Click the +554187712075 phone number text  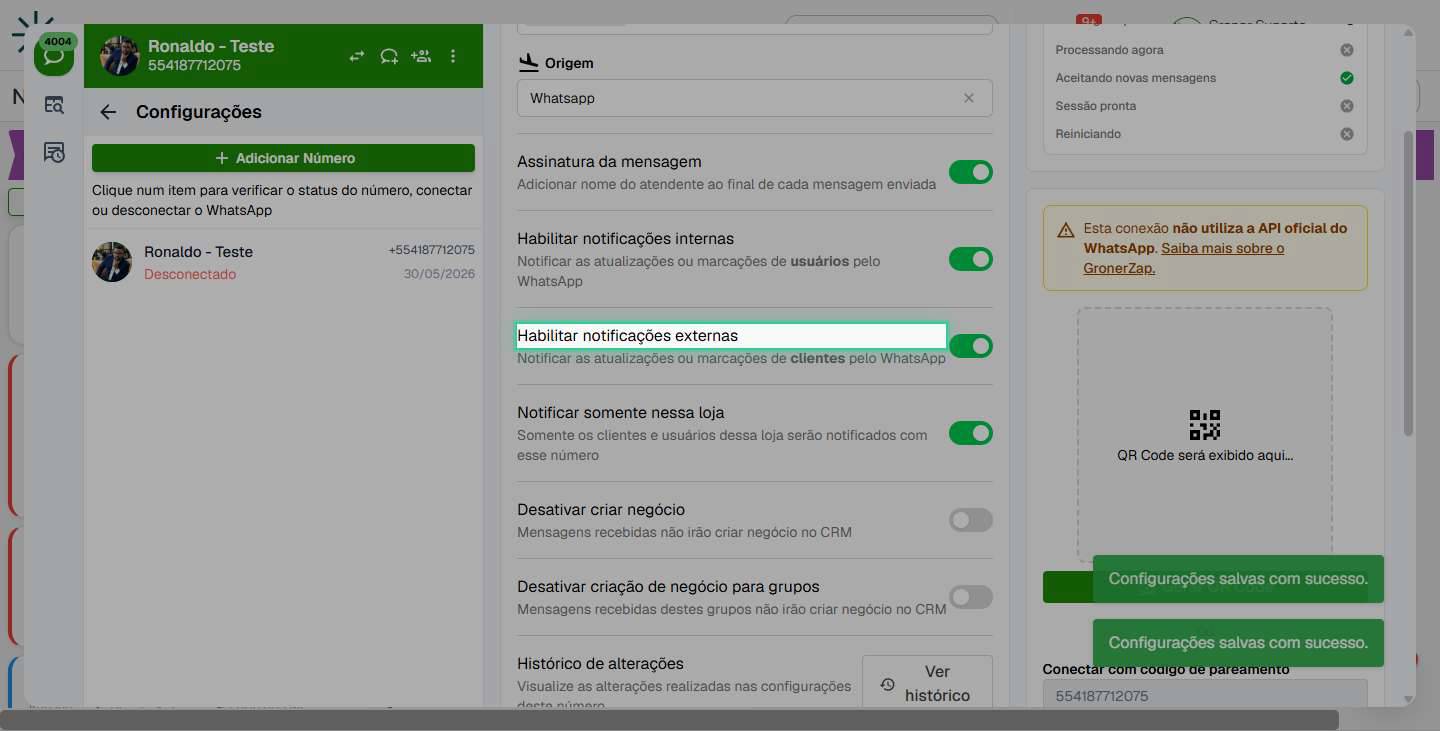(x=431, y=250)
